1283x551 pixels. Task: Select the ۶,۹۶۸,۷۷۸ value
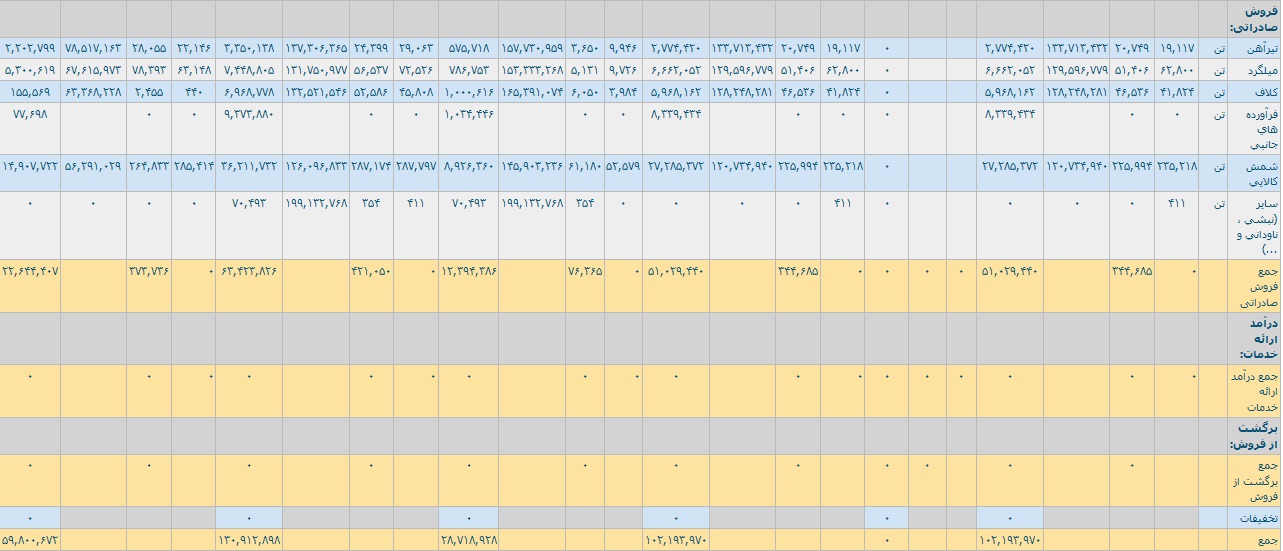tap(250, 92)
